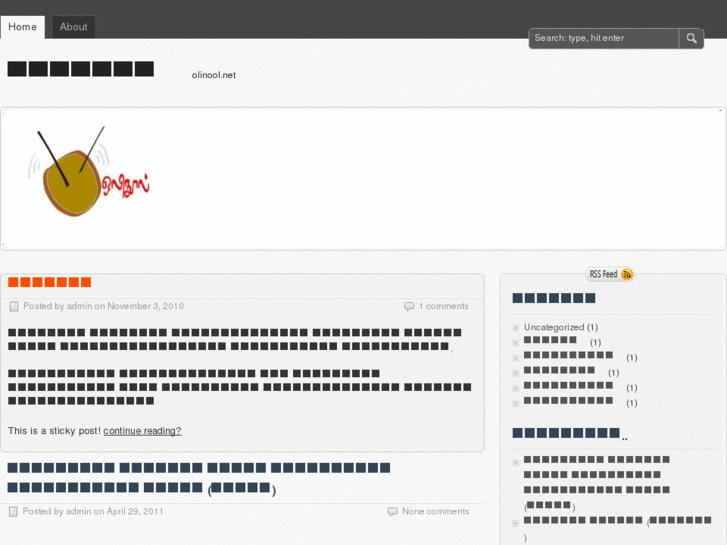Open the 1 comments link
Viewport: 727px width, 545px height.
pos(444,306)
